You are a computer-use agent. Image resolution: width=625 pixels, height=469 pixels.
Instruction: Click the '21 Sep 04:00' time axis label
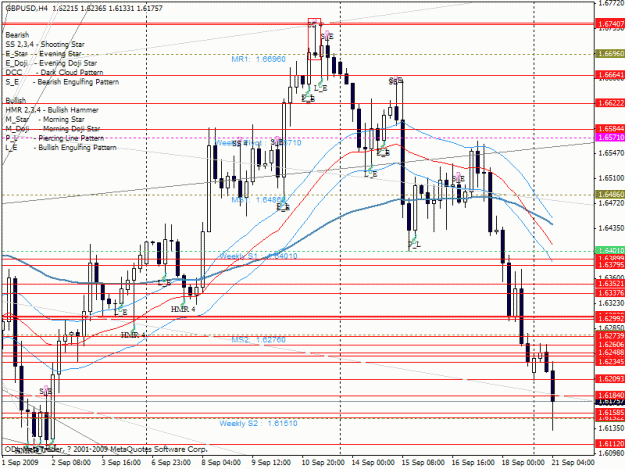573,463
